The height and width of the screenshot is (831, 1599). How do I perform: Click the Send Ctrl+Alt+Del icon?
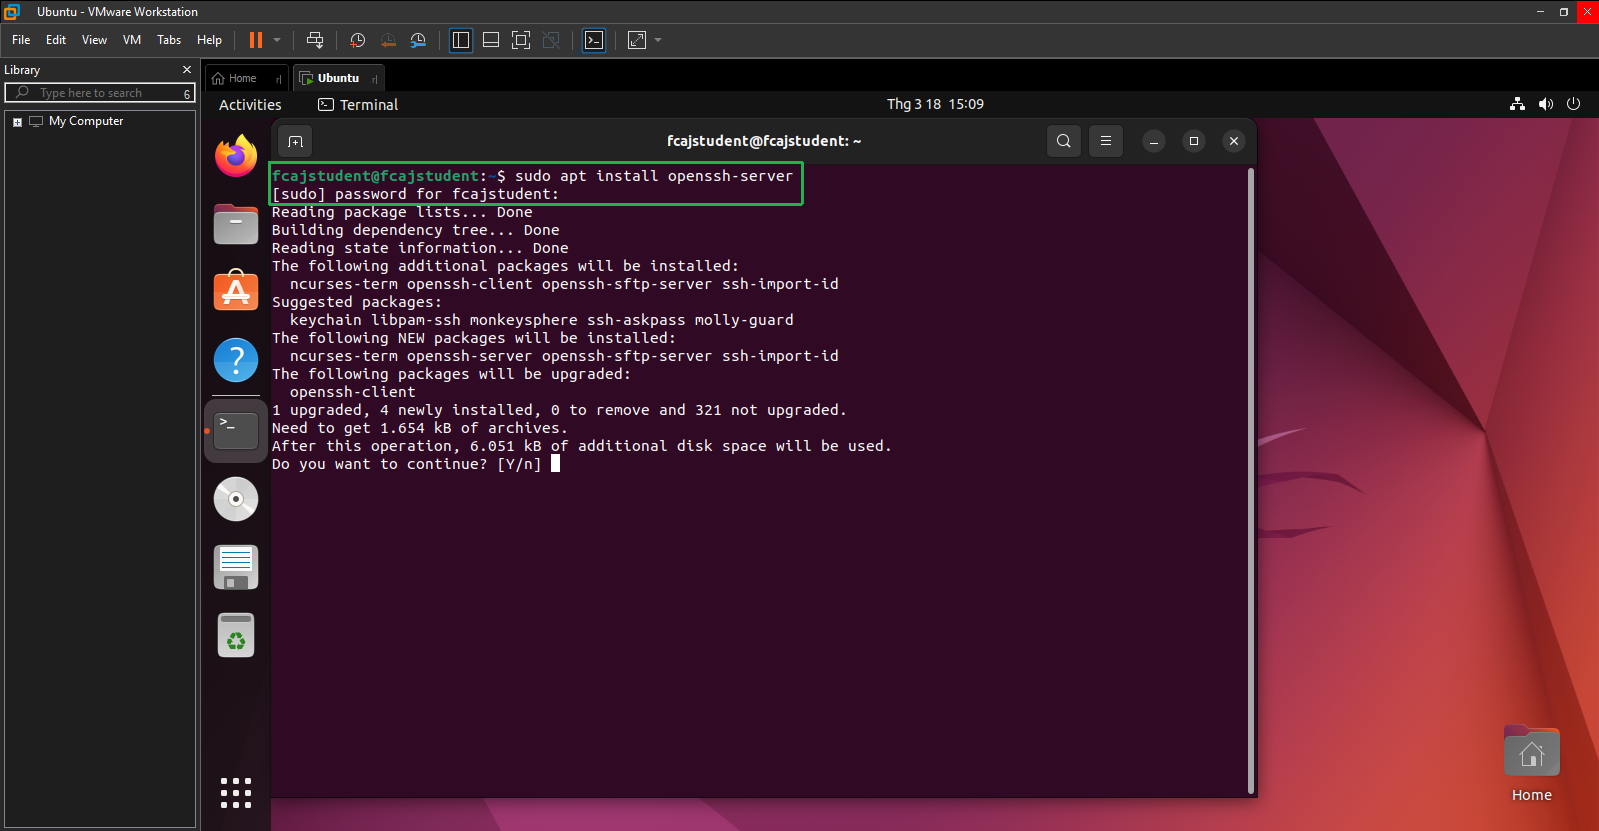[315, 40]
